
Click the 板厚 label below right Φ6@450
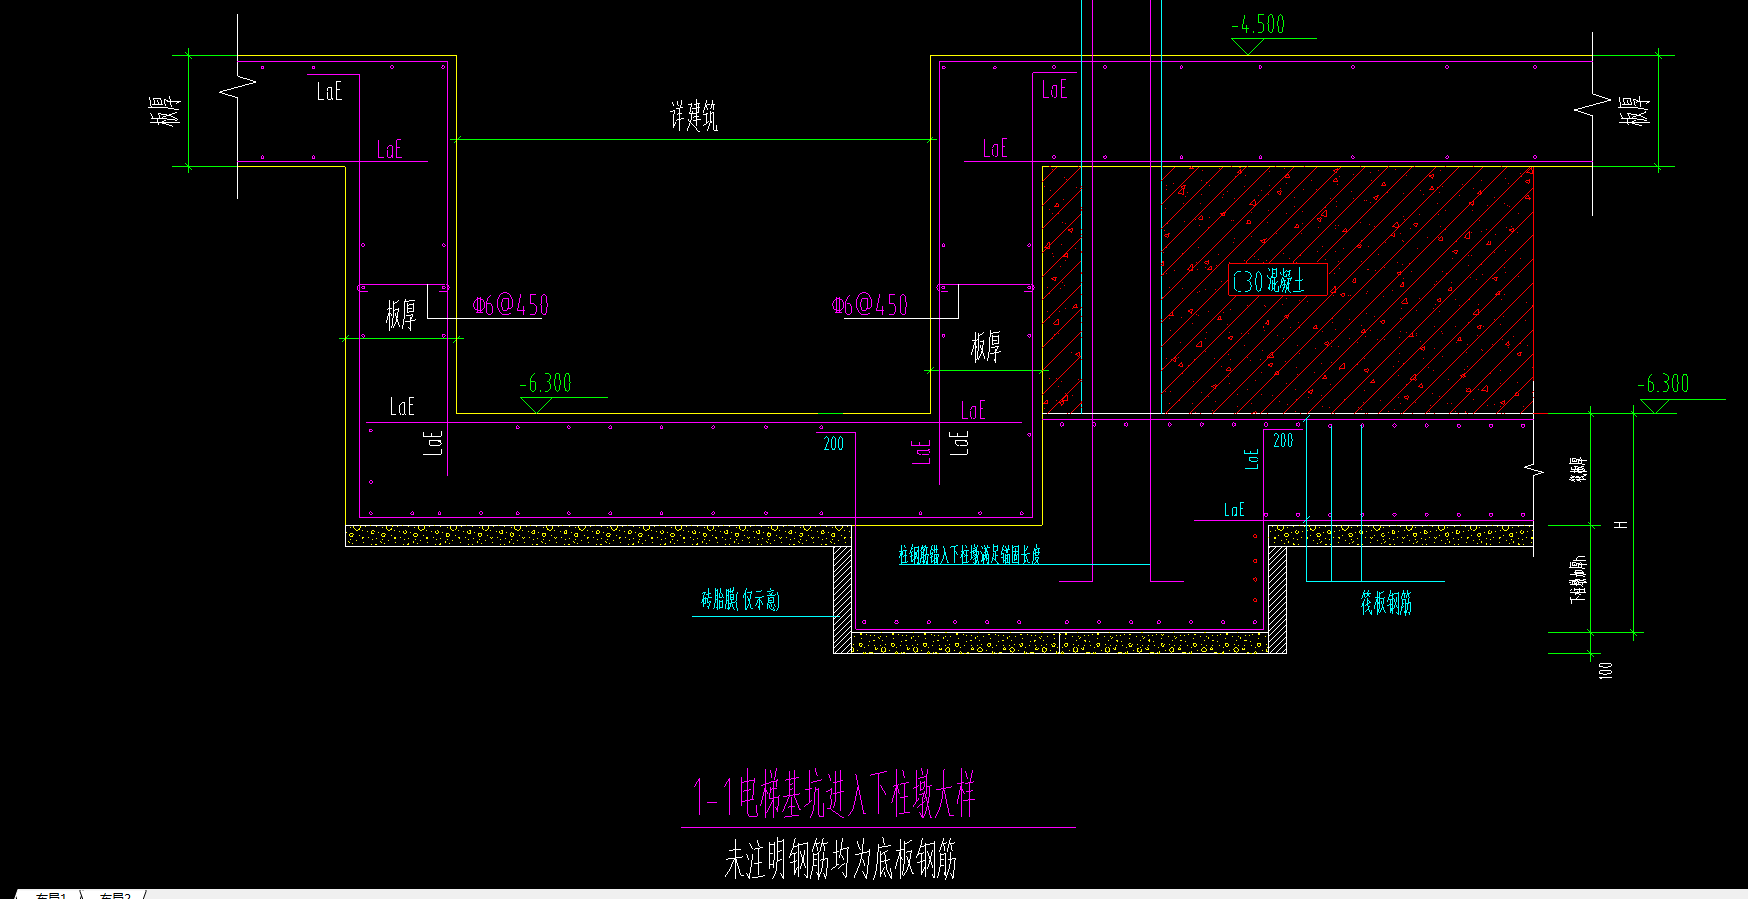[986, 347]
